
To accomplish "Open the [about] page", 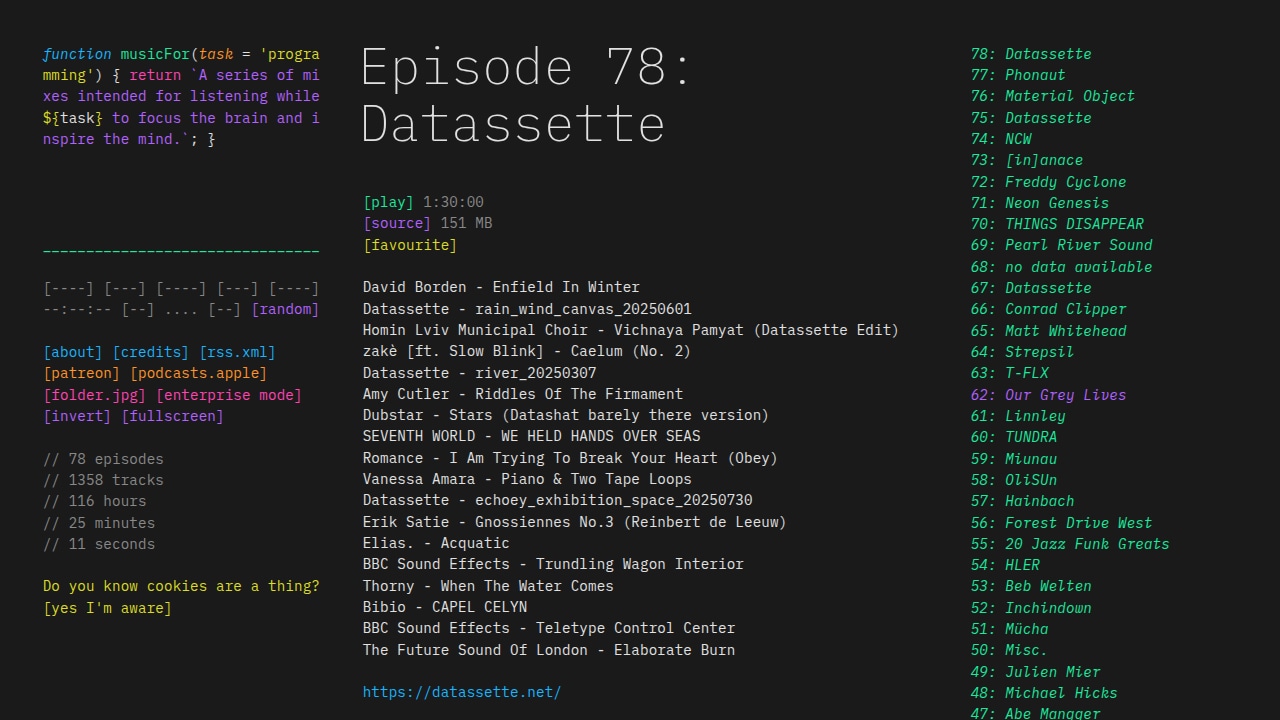I will coord(73,352).
